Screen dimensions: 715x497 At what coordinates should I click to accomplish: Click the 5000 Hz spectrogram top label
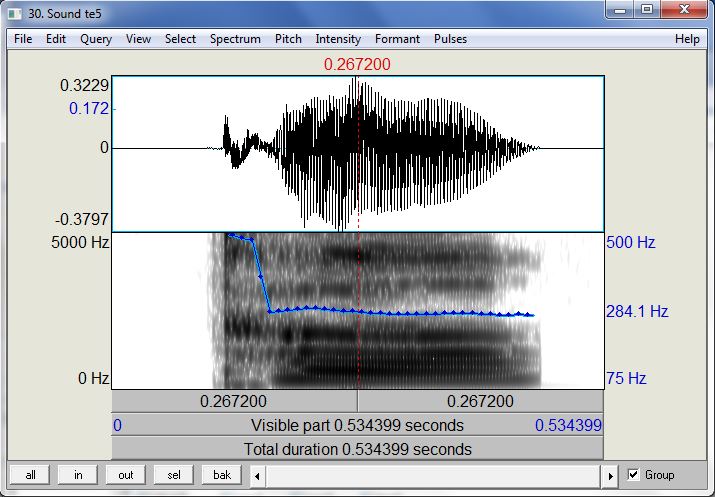coord(80,242)
